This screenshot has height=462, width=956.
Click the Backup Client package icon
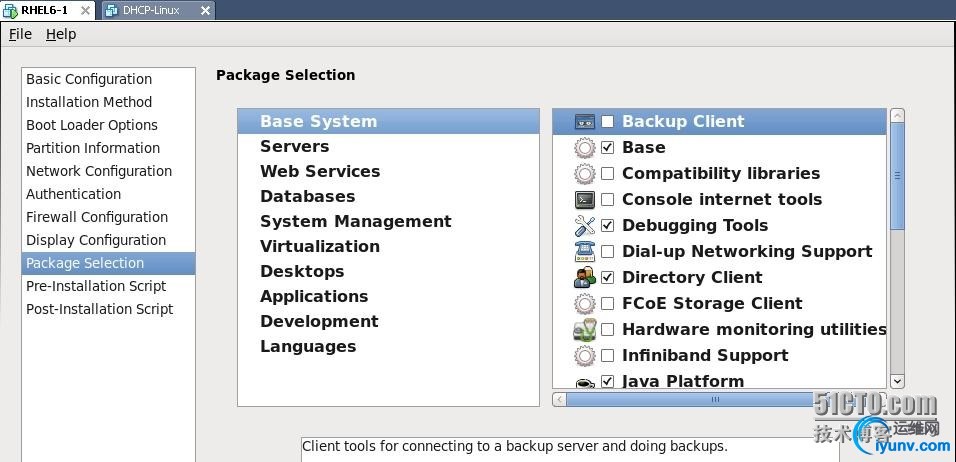pyautogui.click(x=585, y=122)
